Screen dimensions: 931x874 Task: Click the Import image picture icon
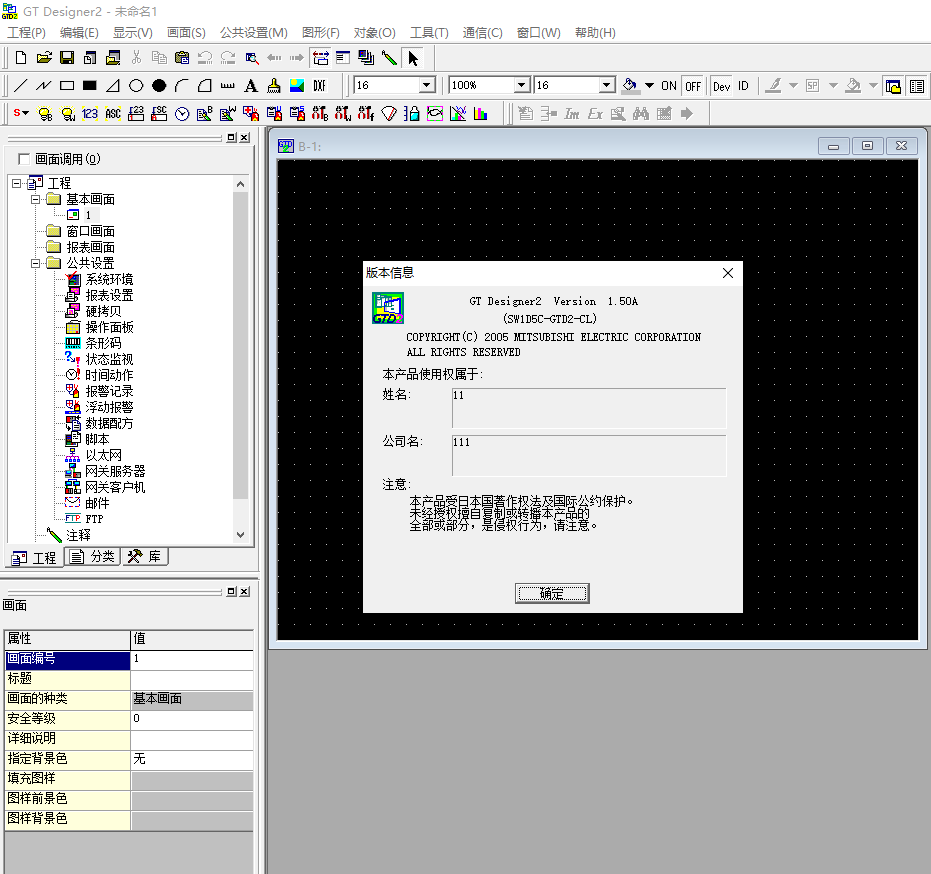(297, 86)
